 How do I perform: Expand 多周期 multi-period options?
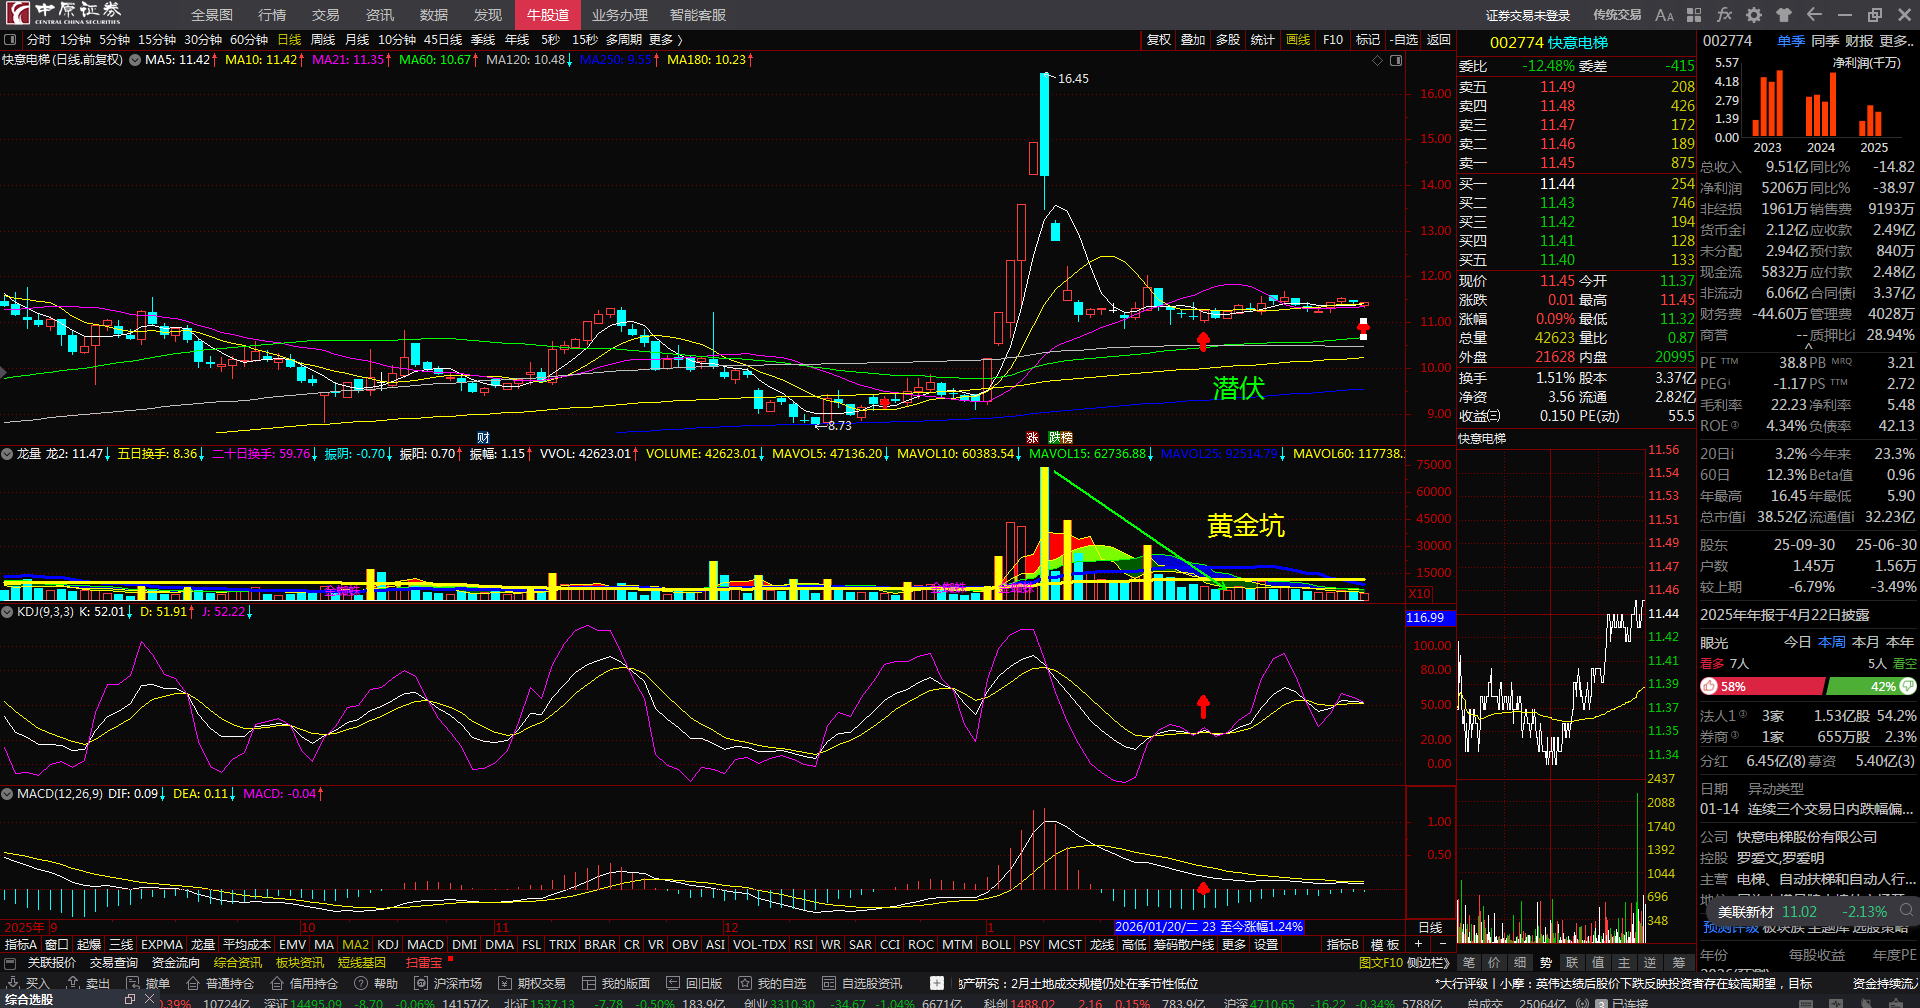tap(624, 40)
